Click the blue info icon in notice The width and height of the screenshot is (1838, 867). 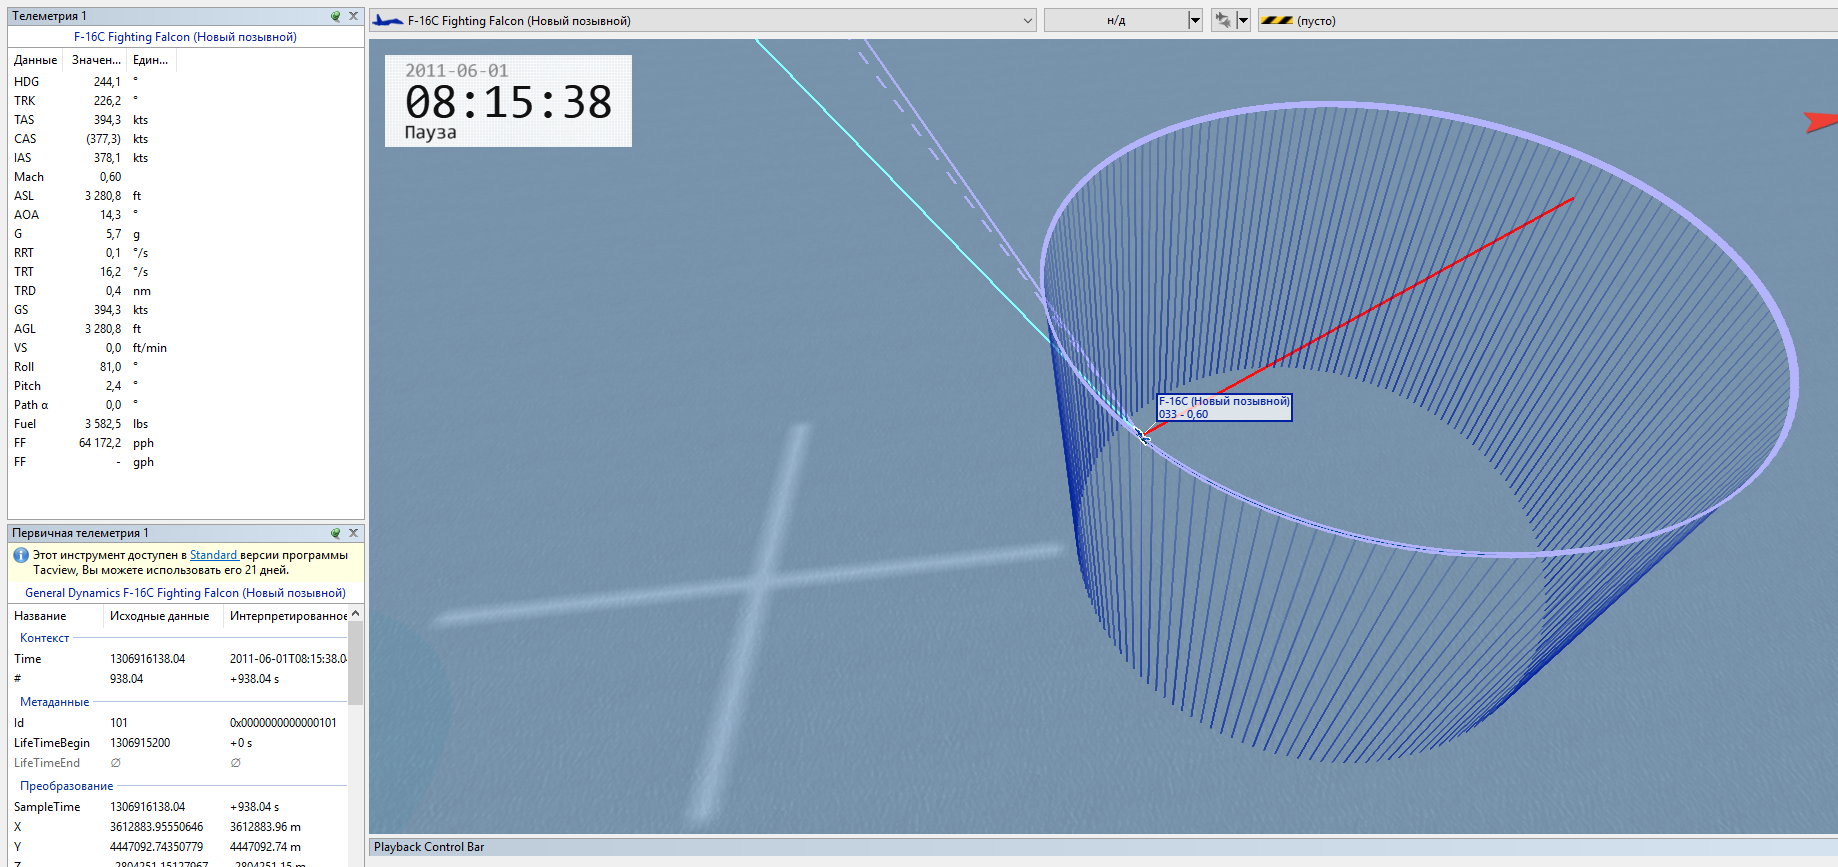pos(21,555)
